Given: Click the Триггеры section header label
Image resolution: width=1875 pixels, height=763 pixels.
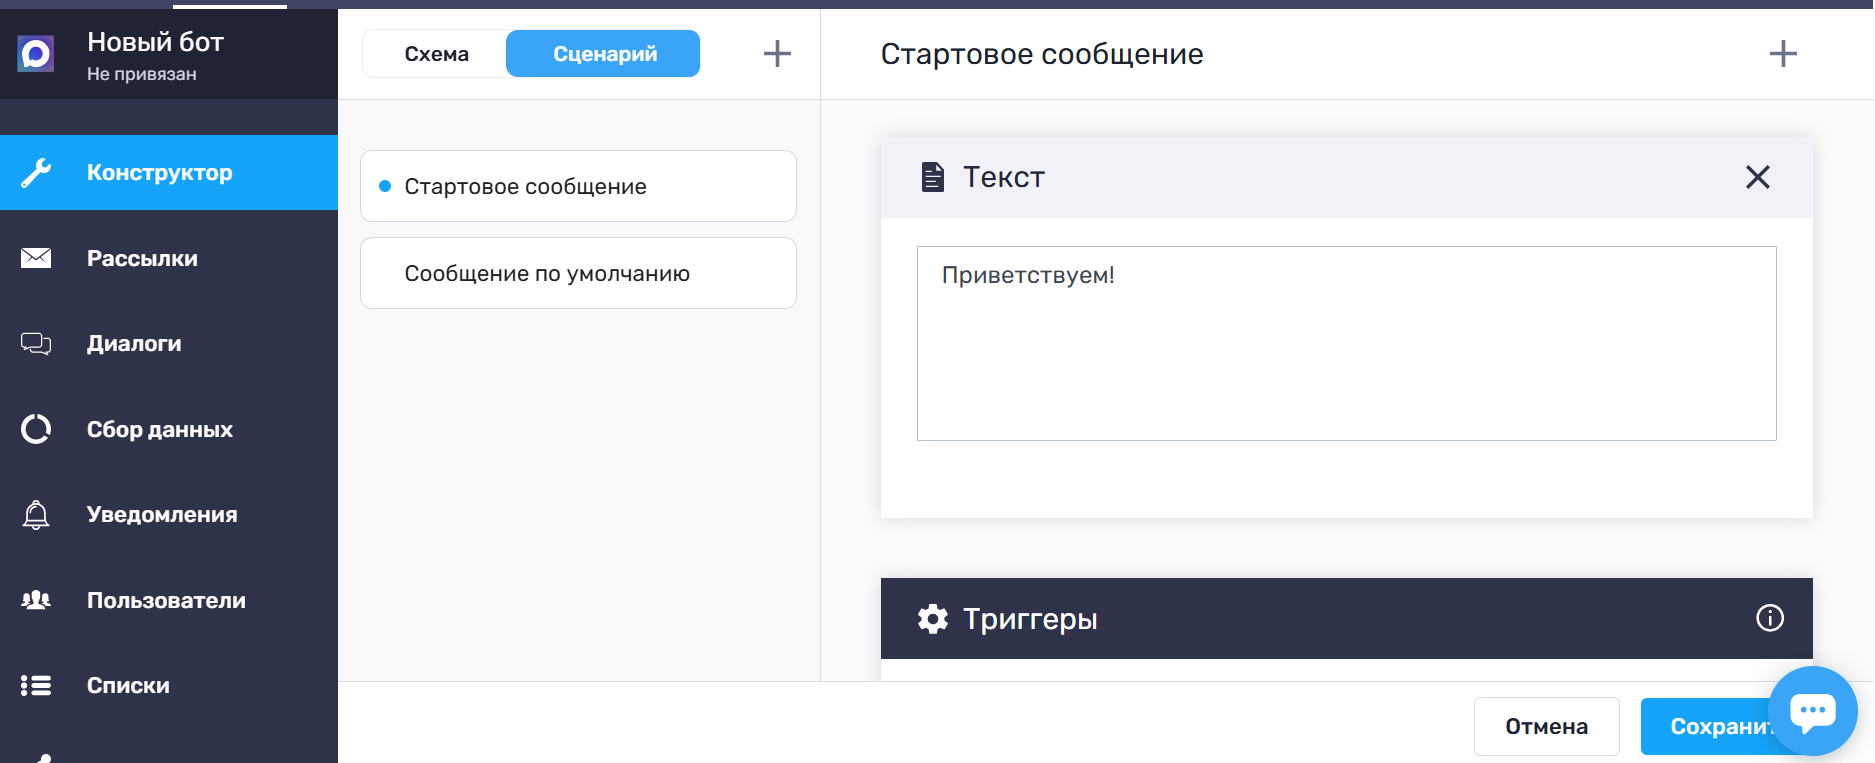Looking at the screenshot, I should click(1030, 619).
